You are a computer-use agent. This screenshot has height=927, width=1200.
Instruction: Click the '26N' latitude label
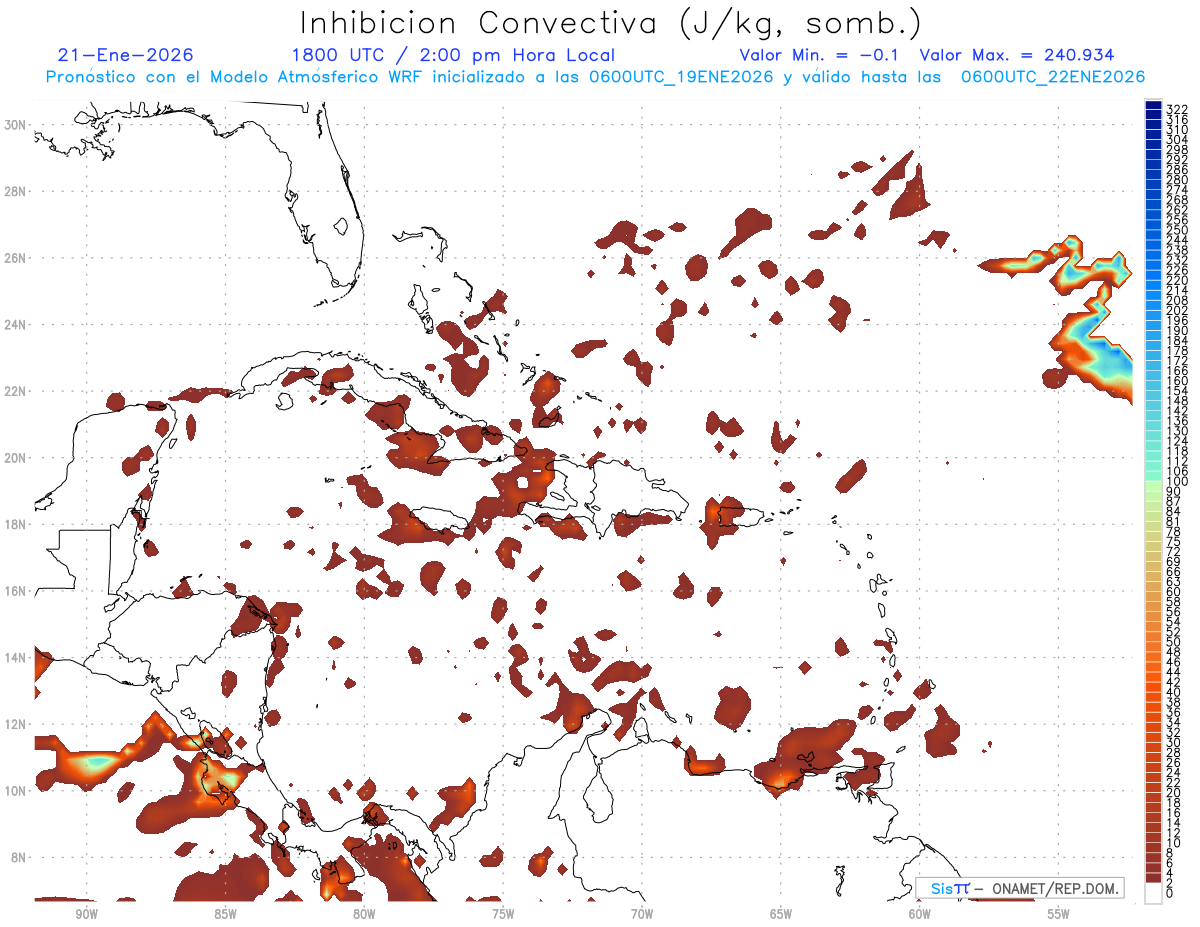tap(16, 258)
